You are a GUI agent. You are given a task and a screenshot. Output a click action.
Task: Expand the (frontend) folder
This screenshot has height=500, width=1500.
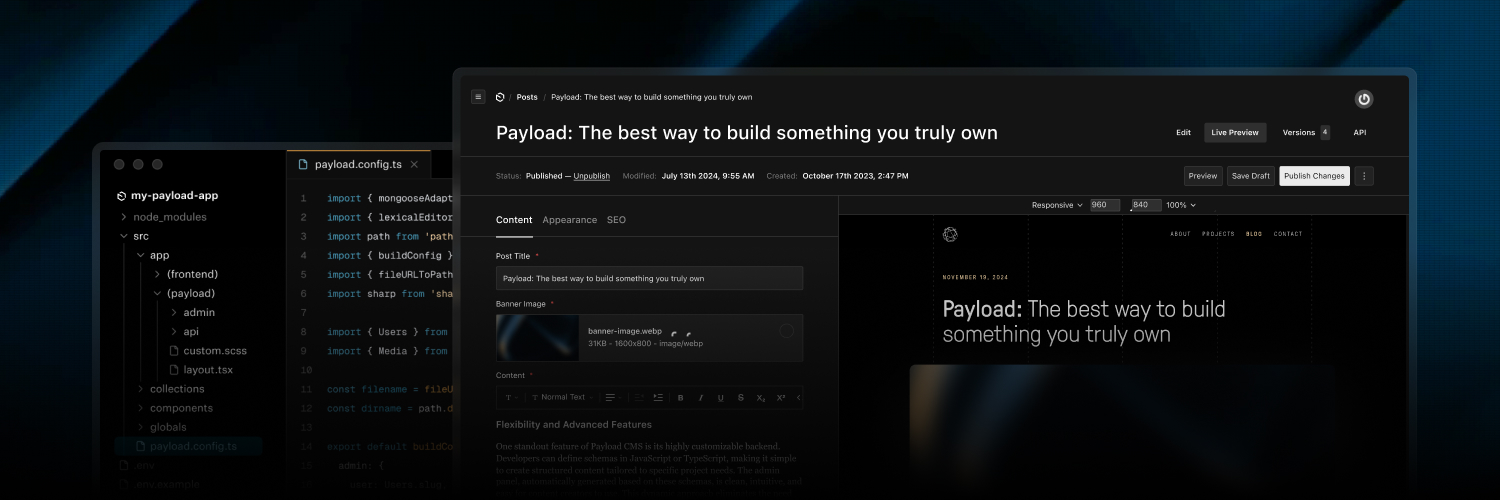coord(157,274)
